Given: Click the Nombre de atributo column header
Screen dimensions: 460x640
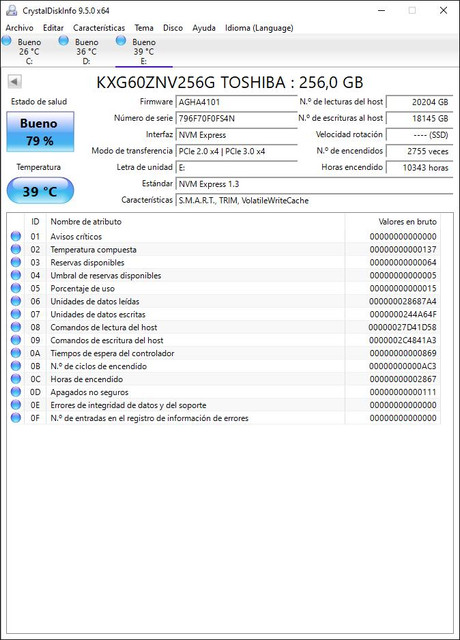Looking at the screenshot, I should tap(196, 222).
